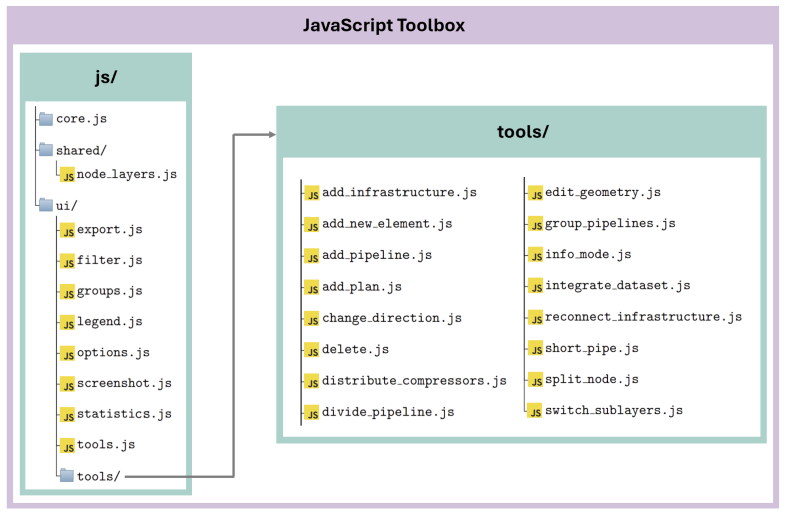Select the screenshot.js file name

124,383
